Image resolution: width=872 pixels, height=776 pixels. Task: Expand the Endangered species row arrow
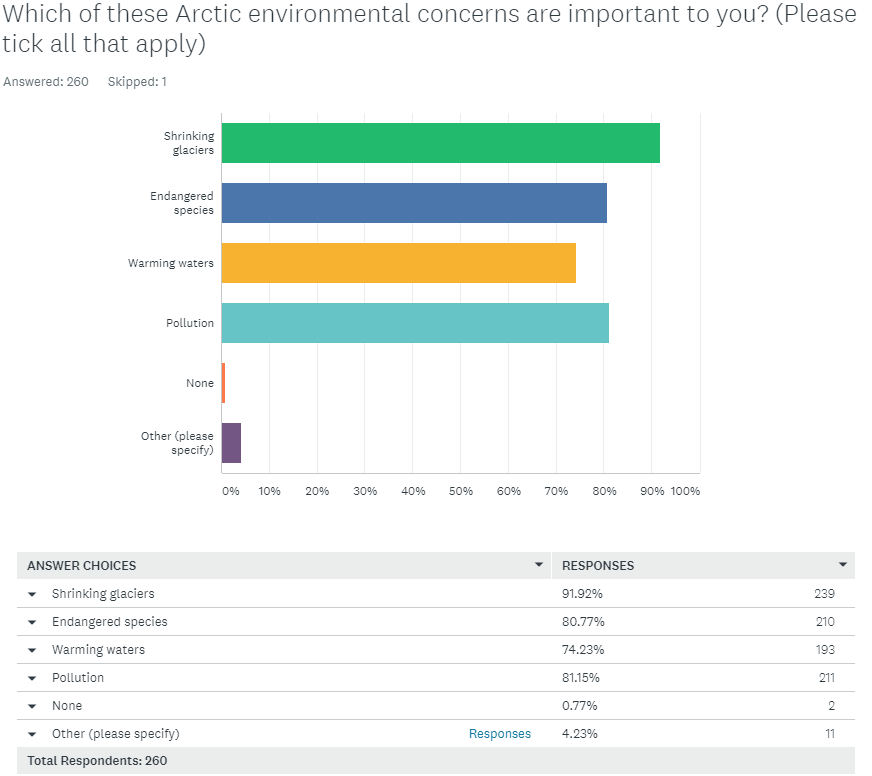(32, 622)
